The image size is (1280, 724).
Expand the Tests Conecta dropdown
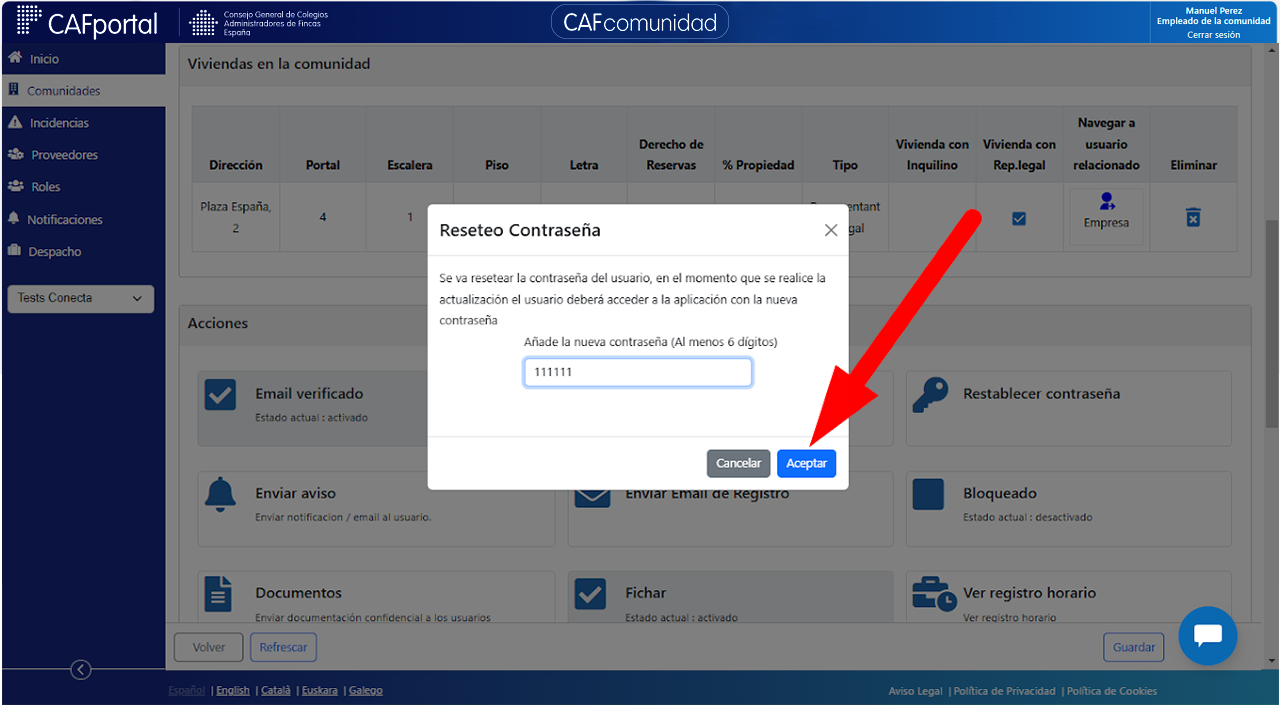pos(80,298)
